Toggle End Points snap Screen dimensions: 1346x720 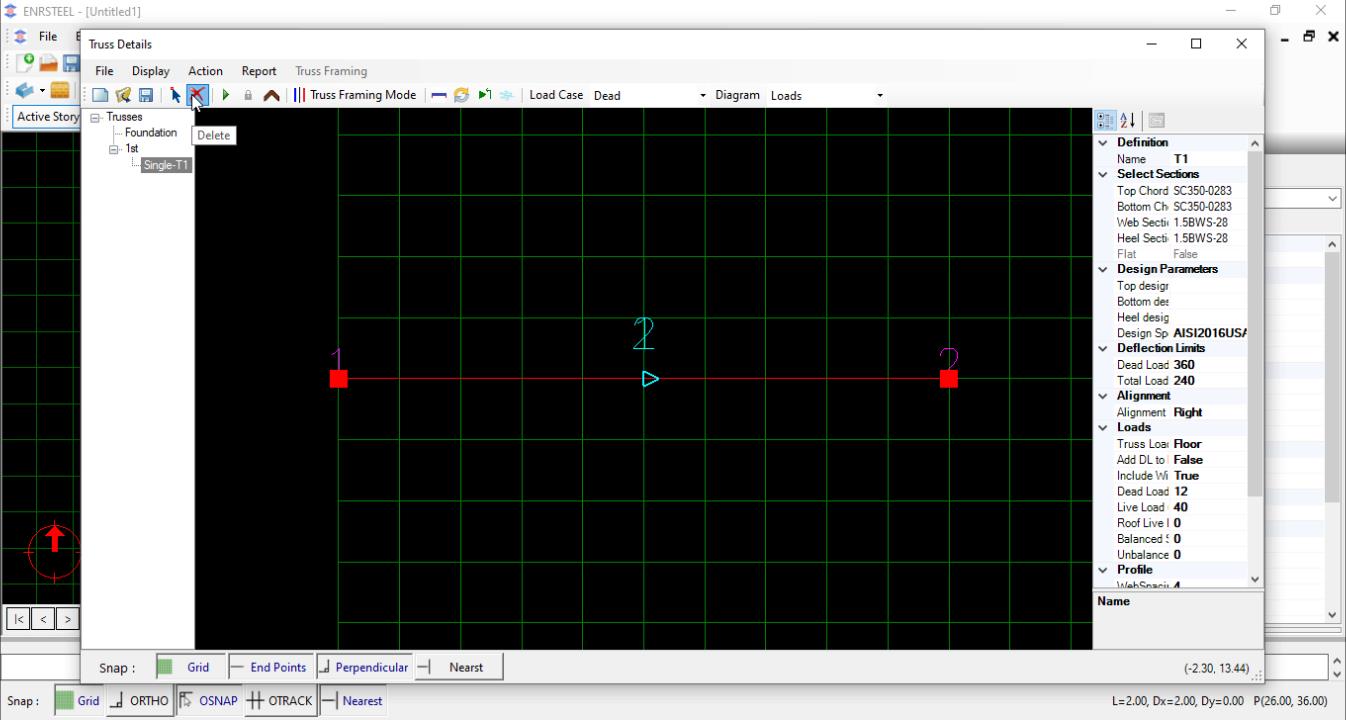(268, 667)
